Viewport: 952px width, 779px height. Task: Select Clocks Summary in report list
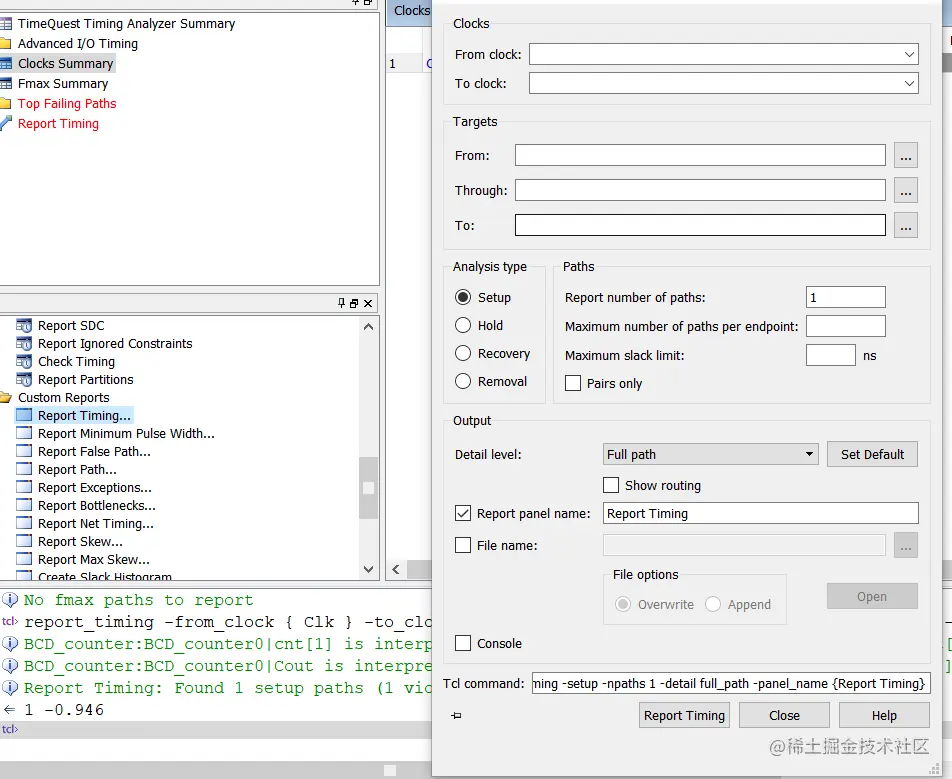point(66,64)
